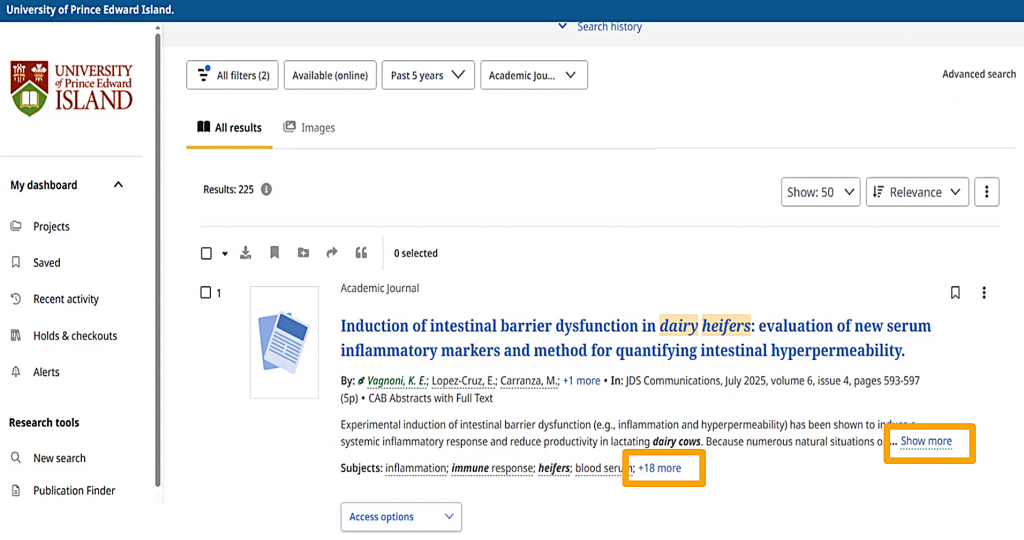Screen dimensions: 1024x540
Task: Toggle the Available (online) filter
Action: click(x=329, y=75)
